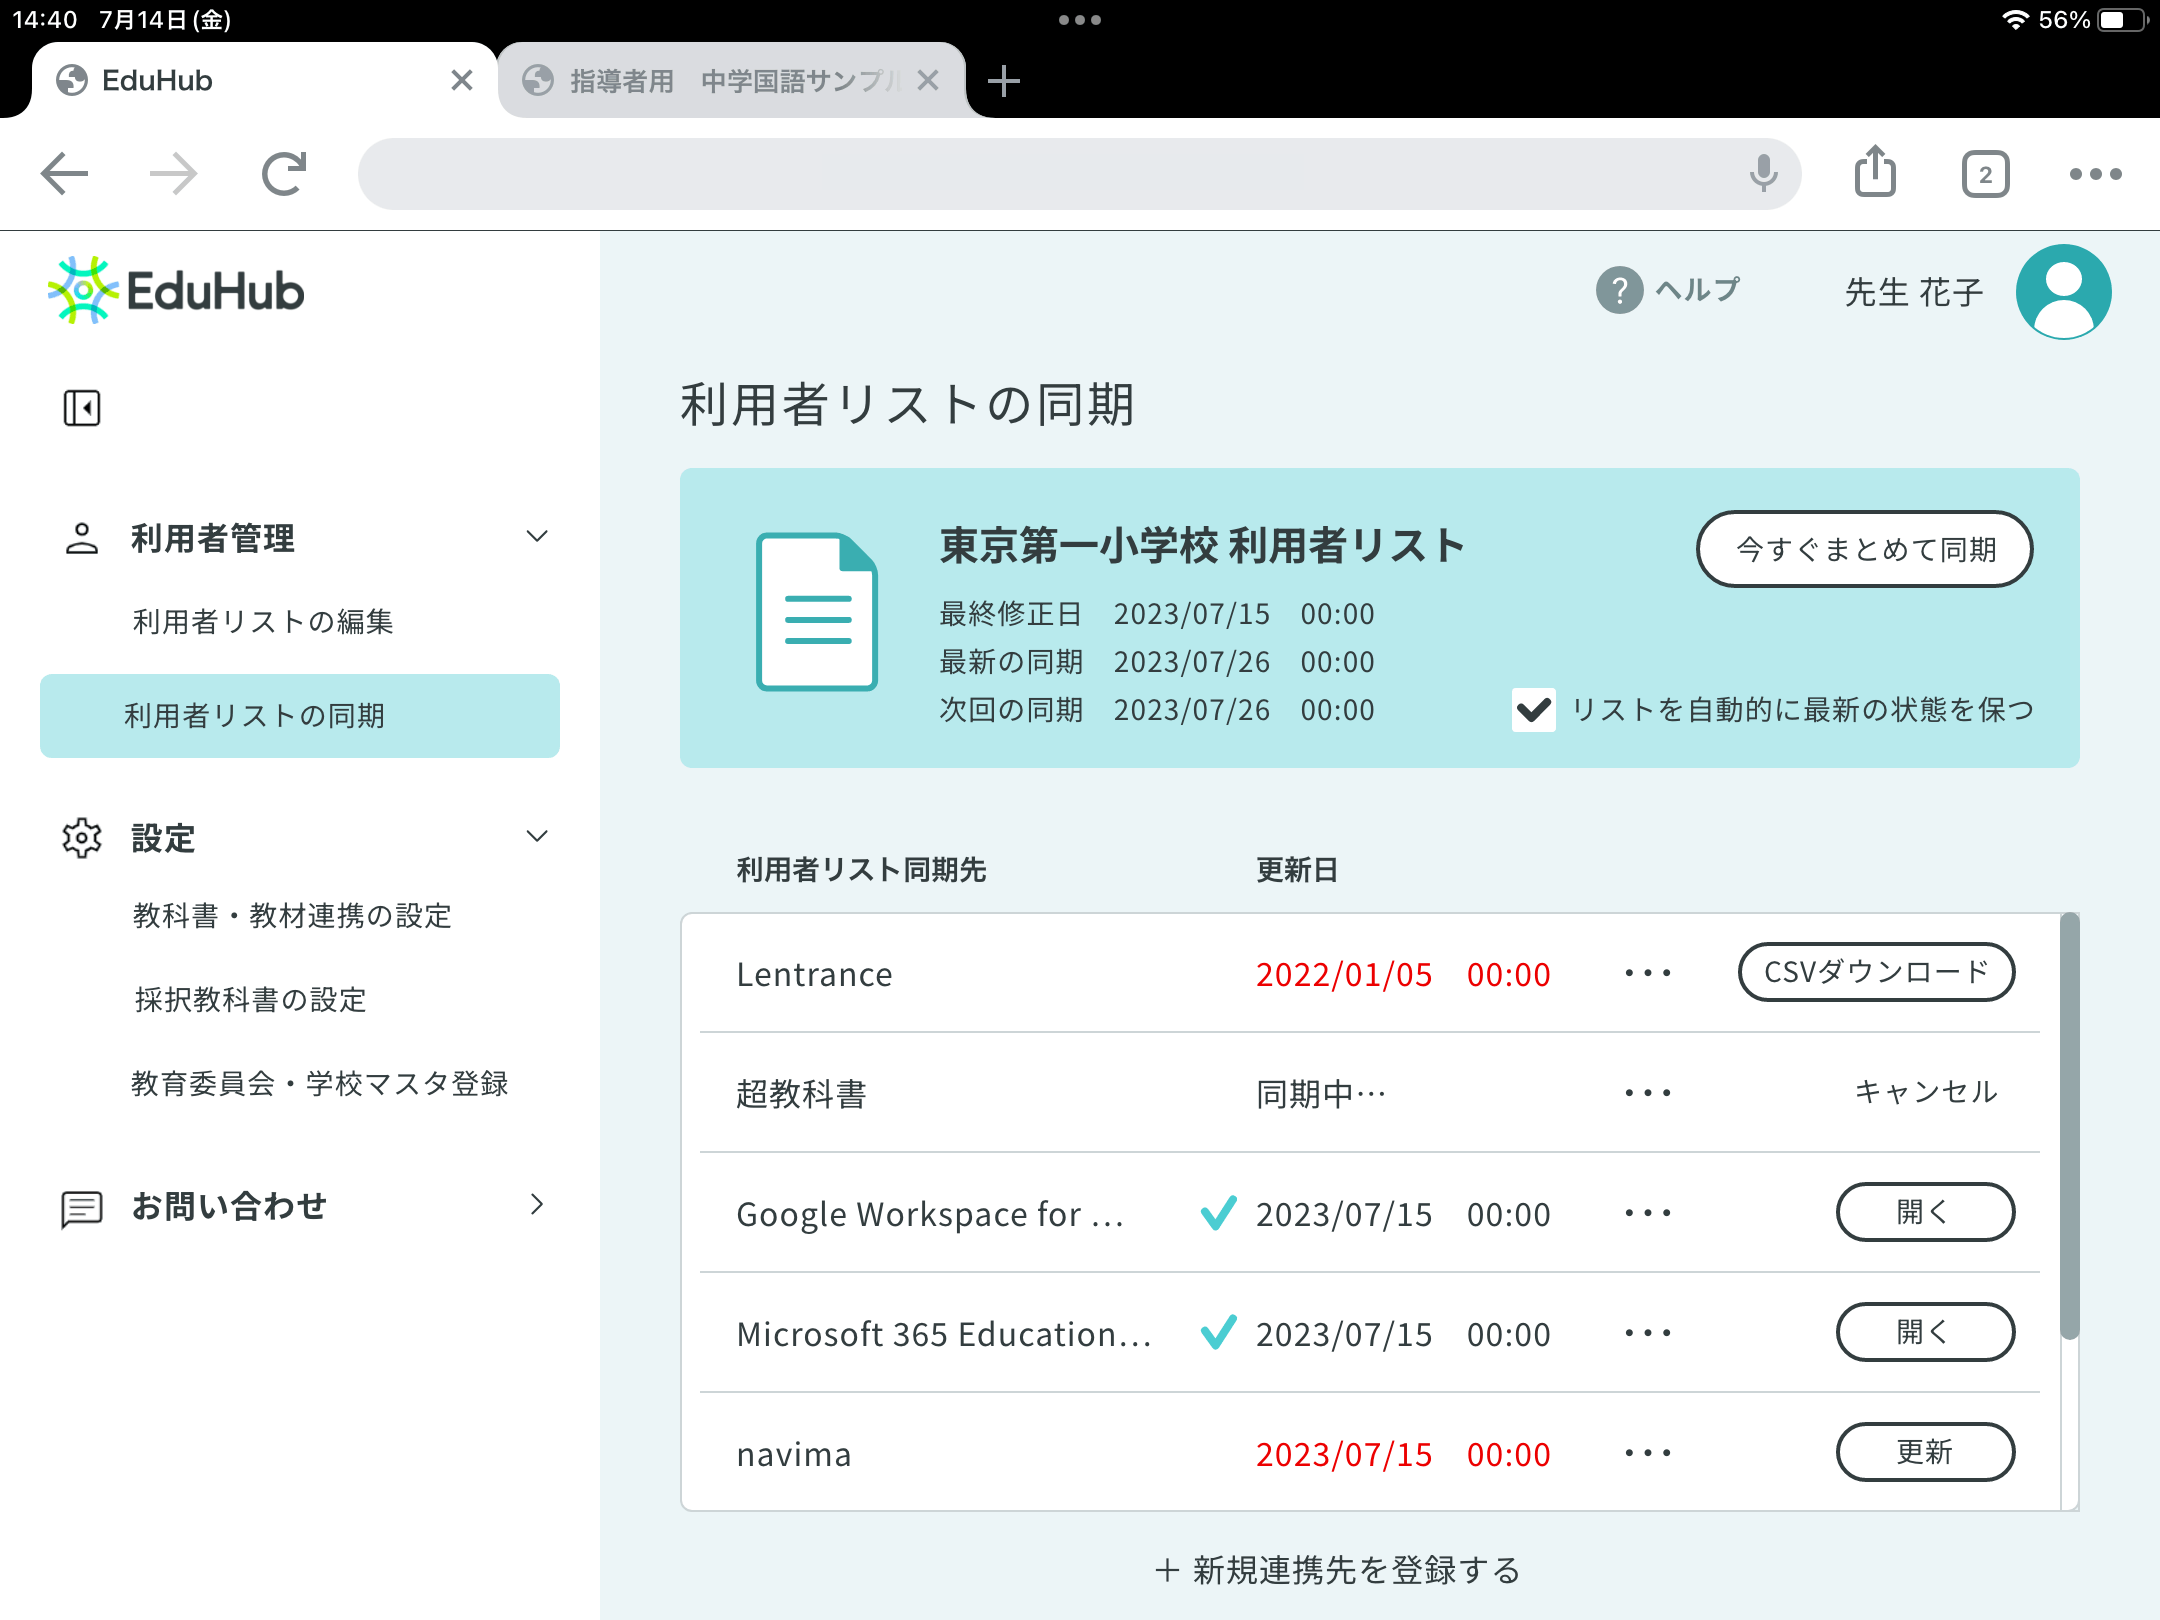The height and width of the screenshot is (1620, 2160).
Task: Click the 設定 gear icon
Action: point(82,838)
